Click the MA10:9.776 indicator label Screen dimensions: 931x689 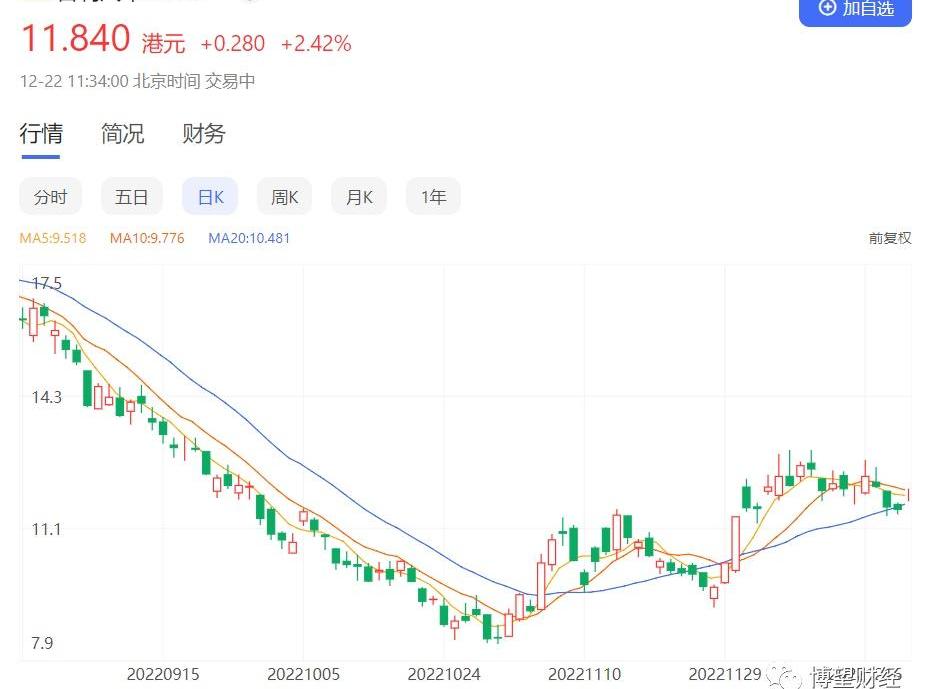click(147, 238)
